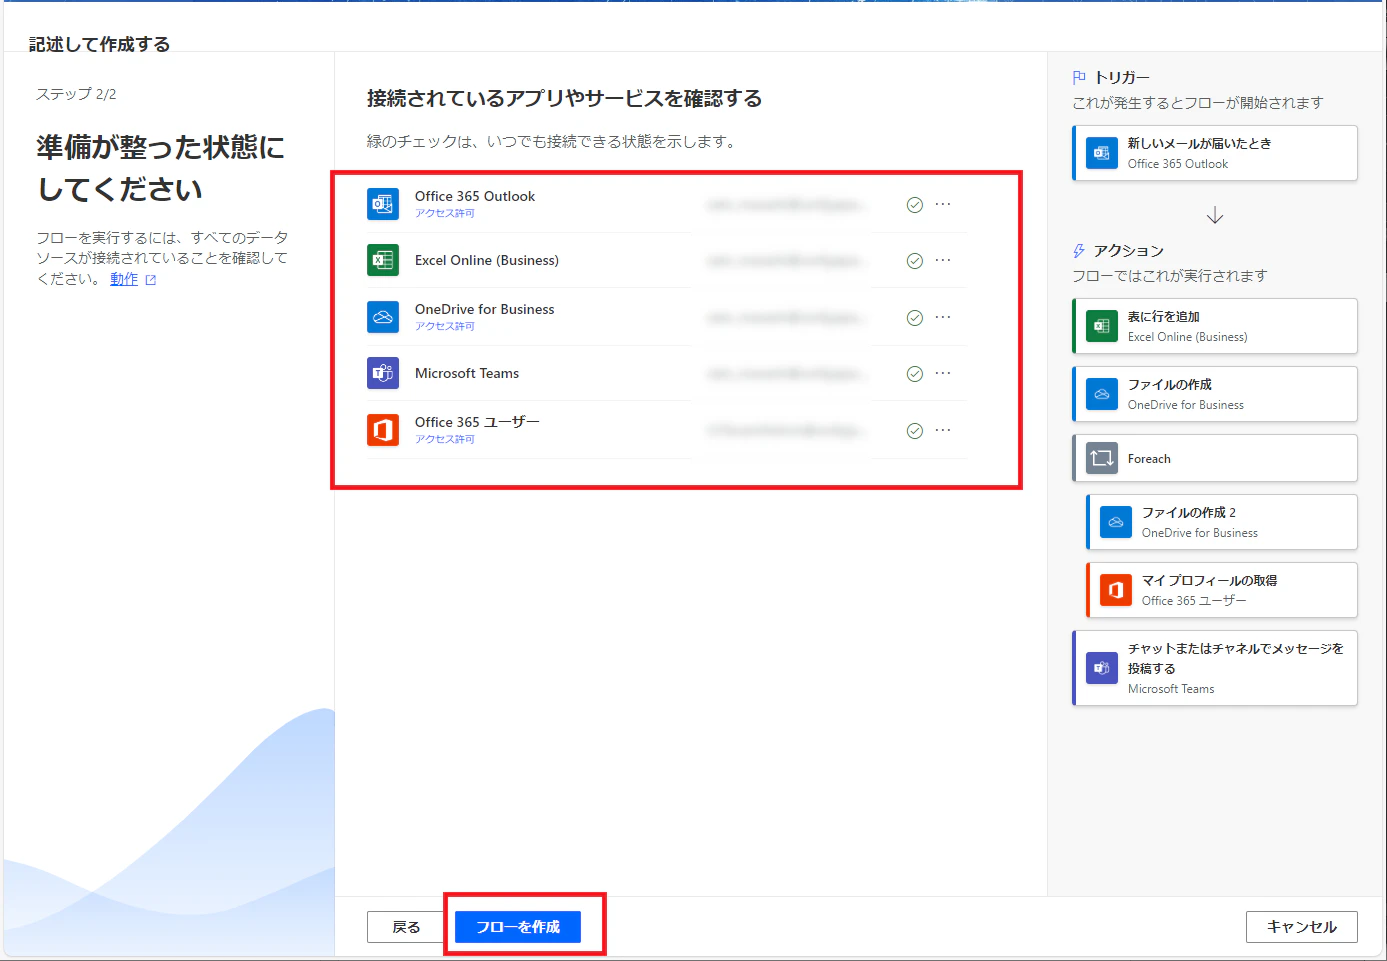The height and width of the screenshot is (961, 1387).
Task: Click the ステップ 2/2 label
Action: pos(76,94)
